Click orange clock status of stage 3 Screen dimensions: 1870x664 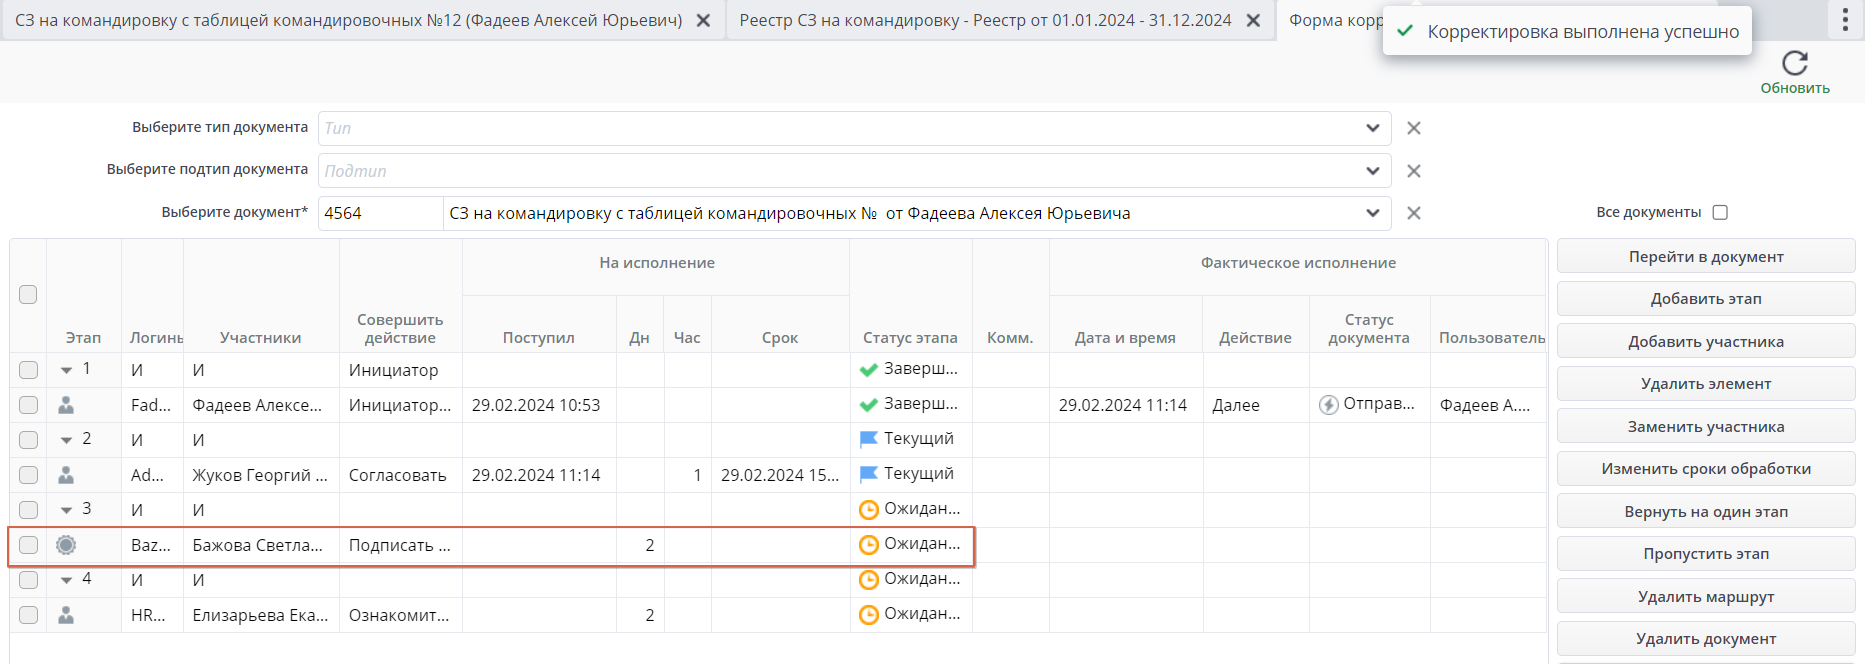click(x=868, y=510)
